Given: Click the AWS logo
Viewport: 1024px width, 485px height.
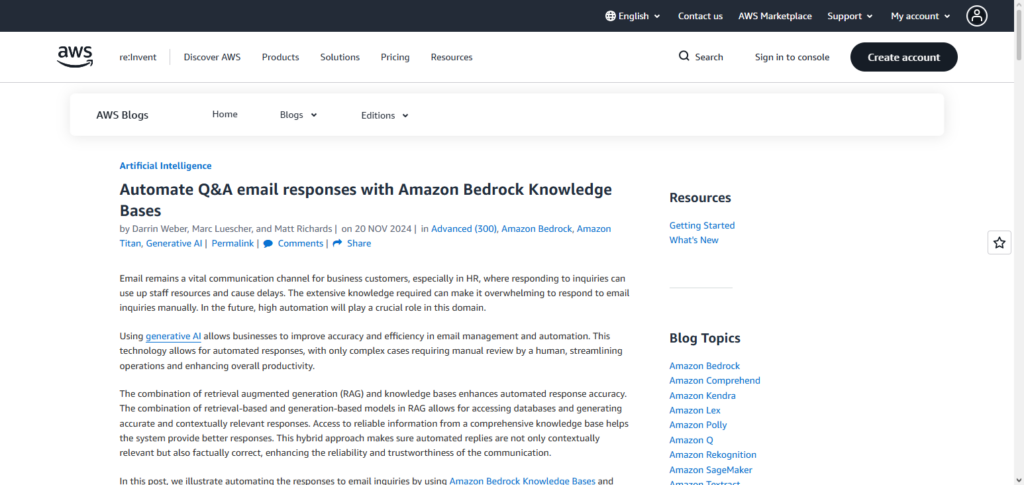Looking at the screenshot, I should click(x=74, y=57).
